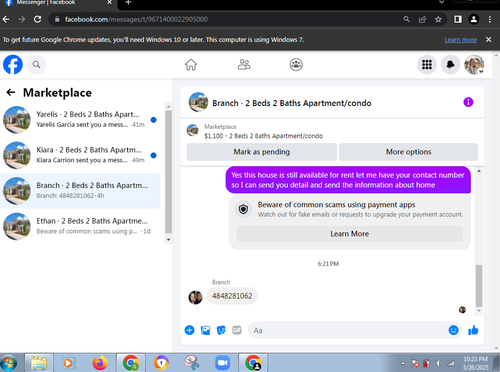
Task: Open Zoom from the taskbar
Action: pyautogui.click(x=222, y=363)
